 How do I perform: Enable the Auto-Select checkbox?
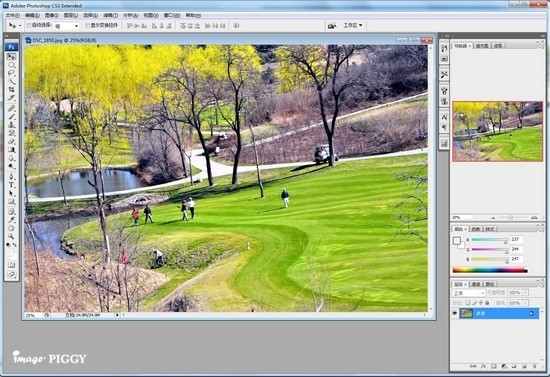pyautogui.click(x=29, y=25)
